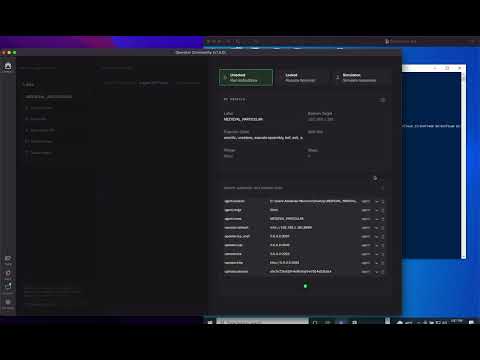Click the scrollbar of the blue Windows console
This screenshot has height=360, width=480.
[x=463, y=166]
